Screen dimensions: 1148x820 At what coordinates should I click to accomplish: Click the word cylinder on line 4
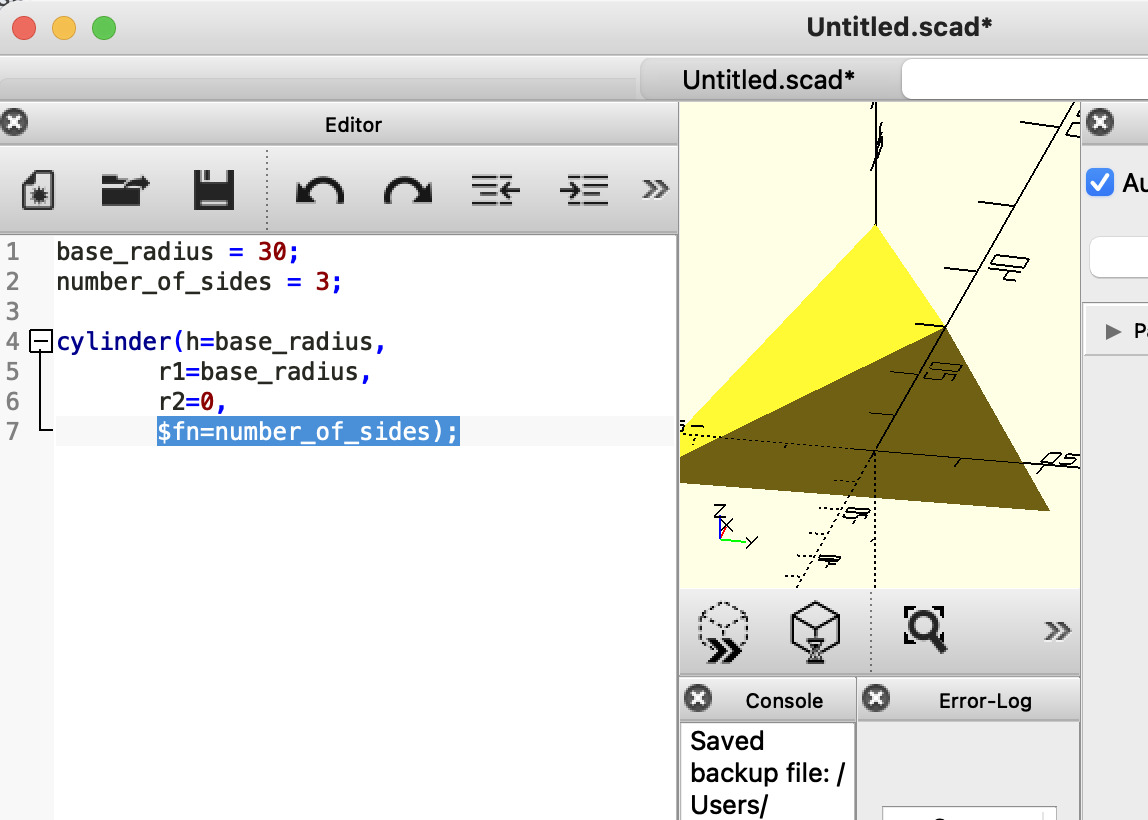coord(113,342)
